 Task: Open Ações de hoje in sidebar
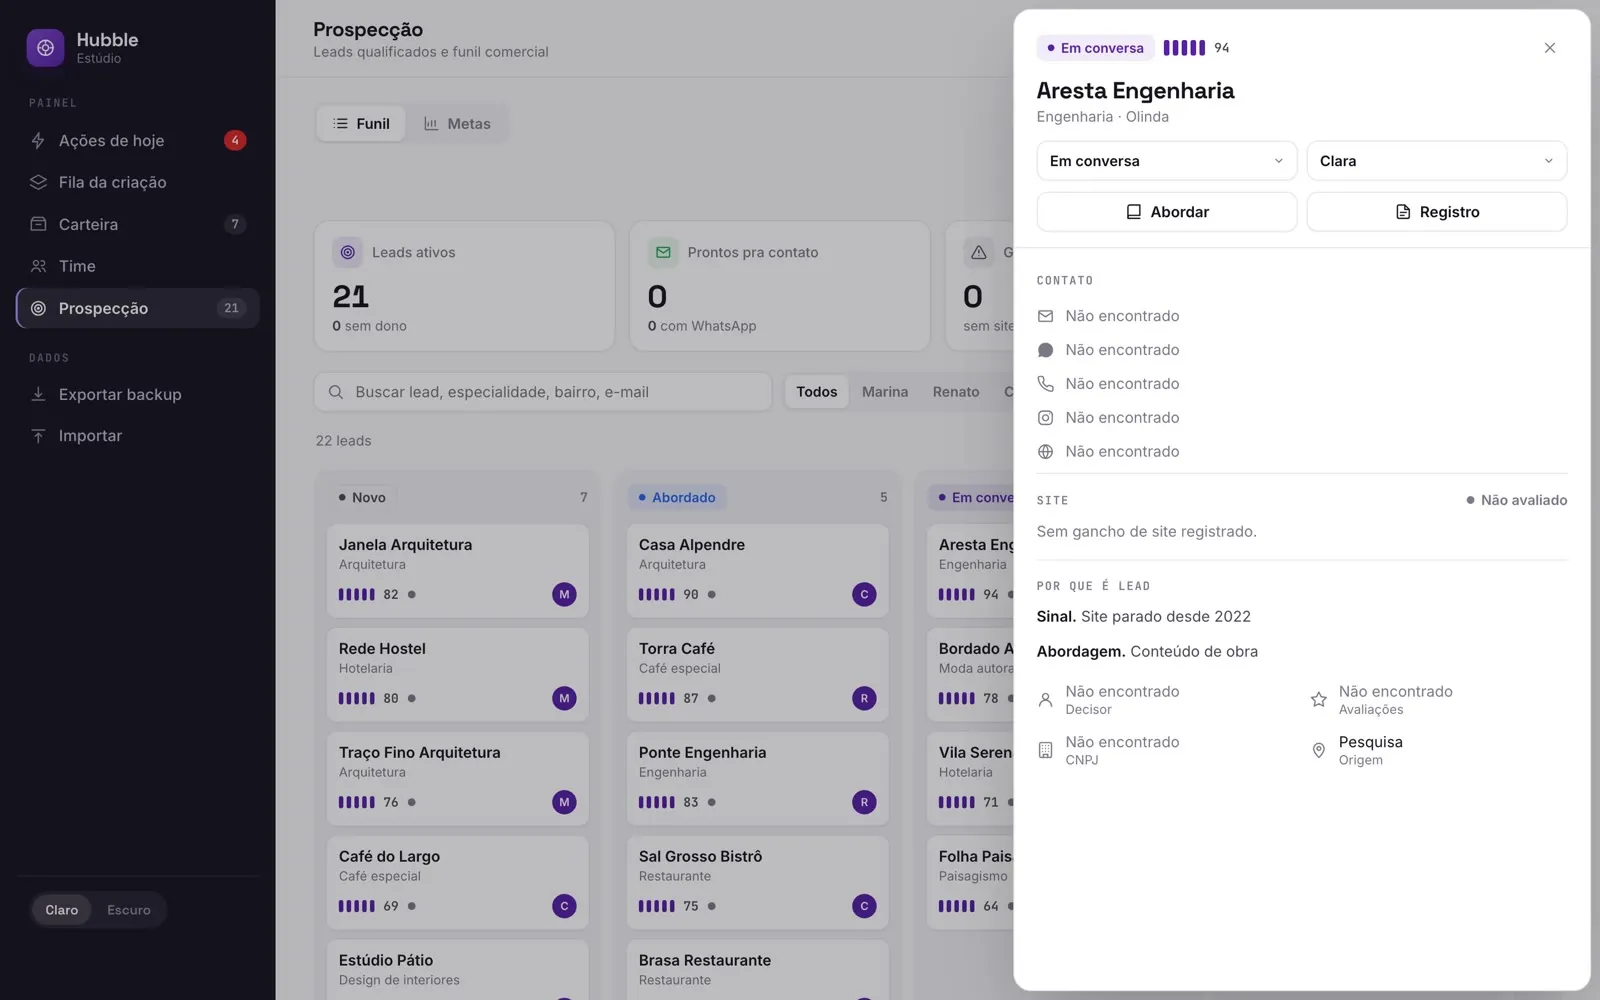point(138,140)
